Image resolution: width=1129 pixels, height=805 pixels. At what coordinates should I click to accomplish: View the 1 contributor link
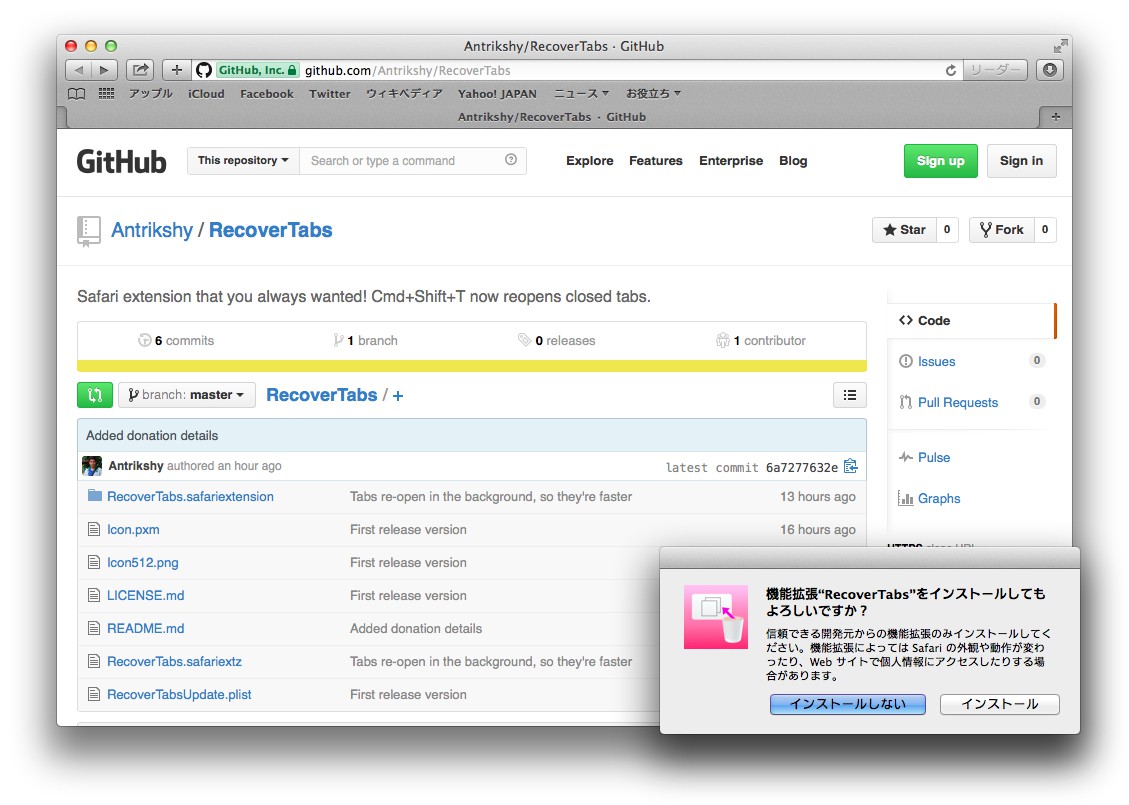(x=760, y=341)
